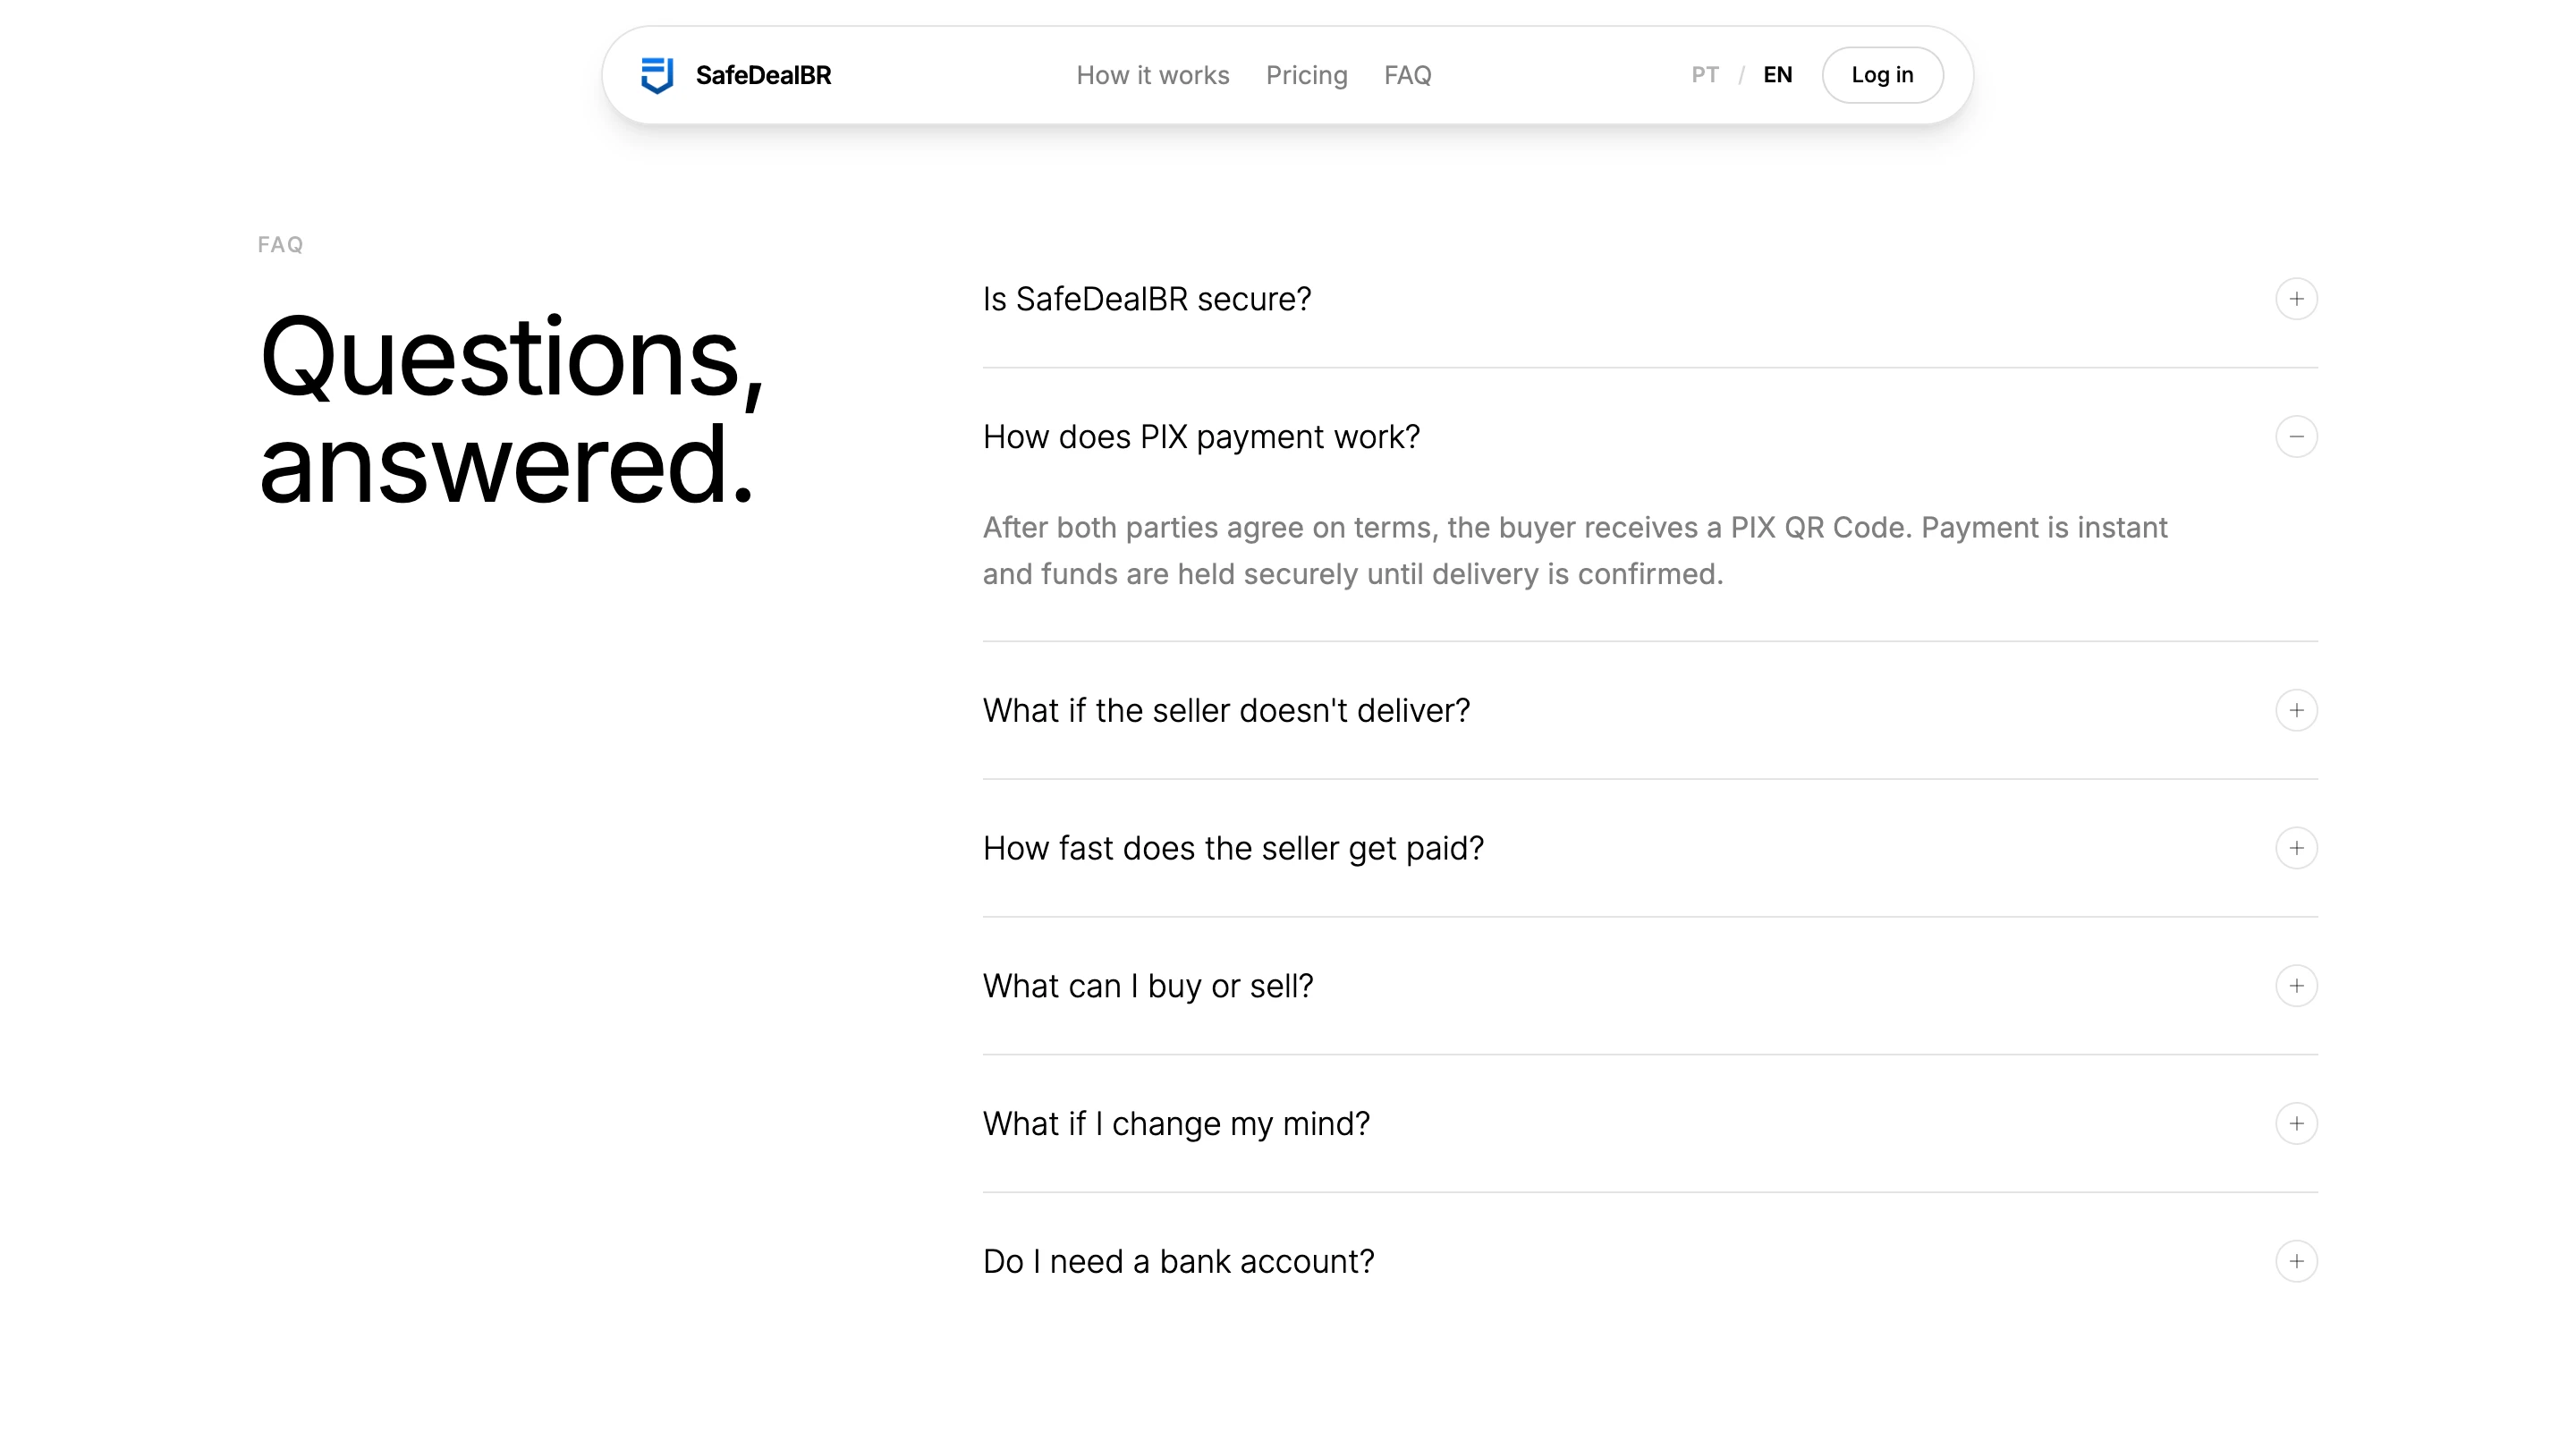Expand 'What if the seller doesn't deliver?' question
The image size is (2576, 1449).
[1226, 711]
